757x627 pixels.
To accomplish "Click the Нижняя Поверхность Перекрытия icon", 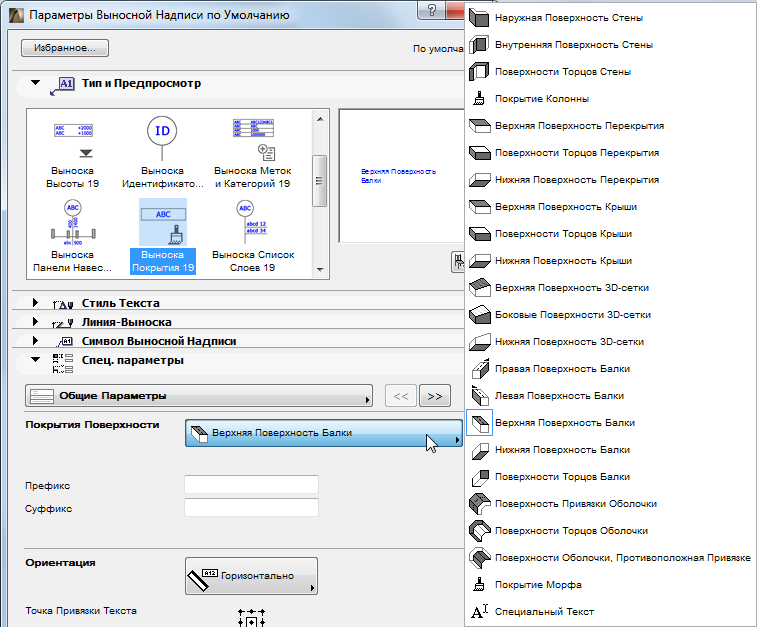I will pyautogui.click(x=479, y=180).
